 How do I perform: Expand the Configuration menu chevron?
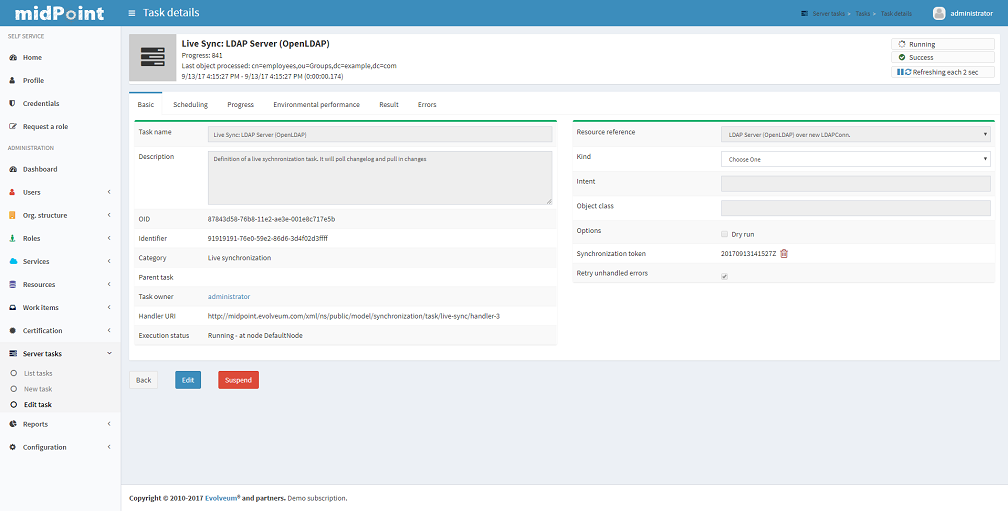[x=109, y=447]
